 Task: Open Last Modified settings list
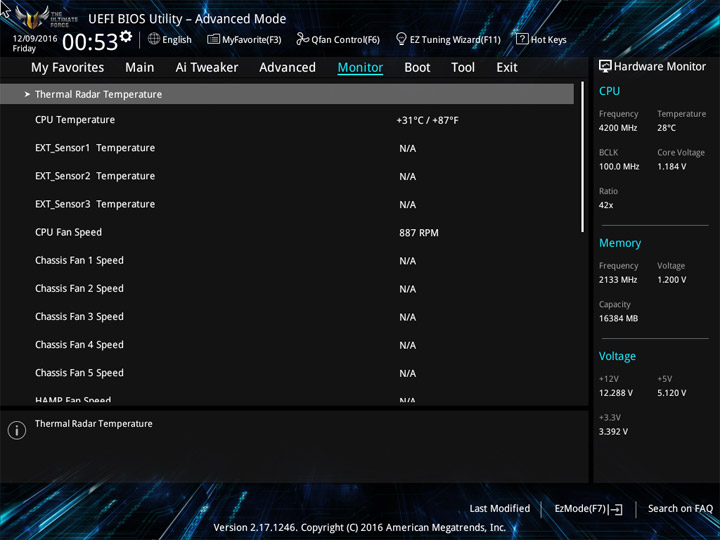click(x=500, y=509)
